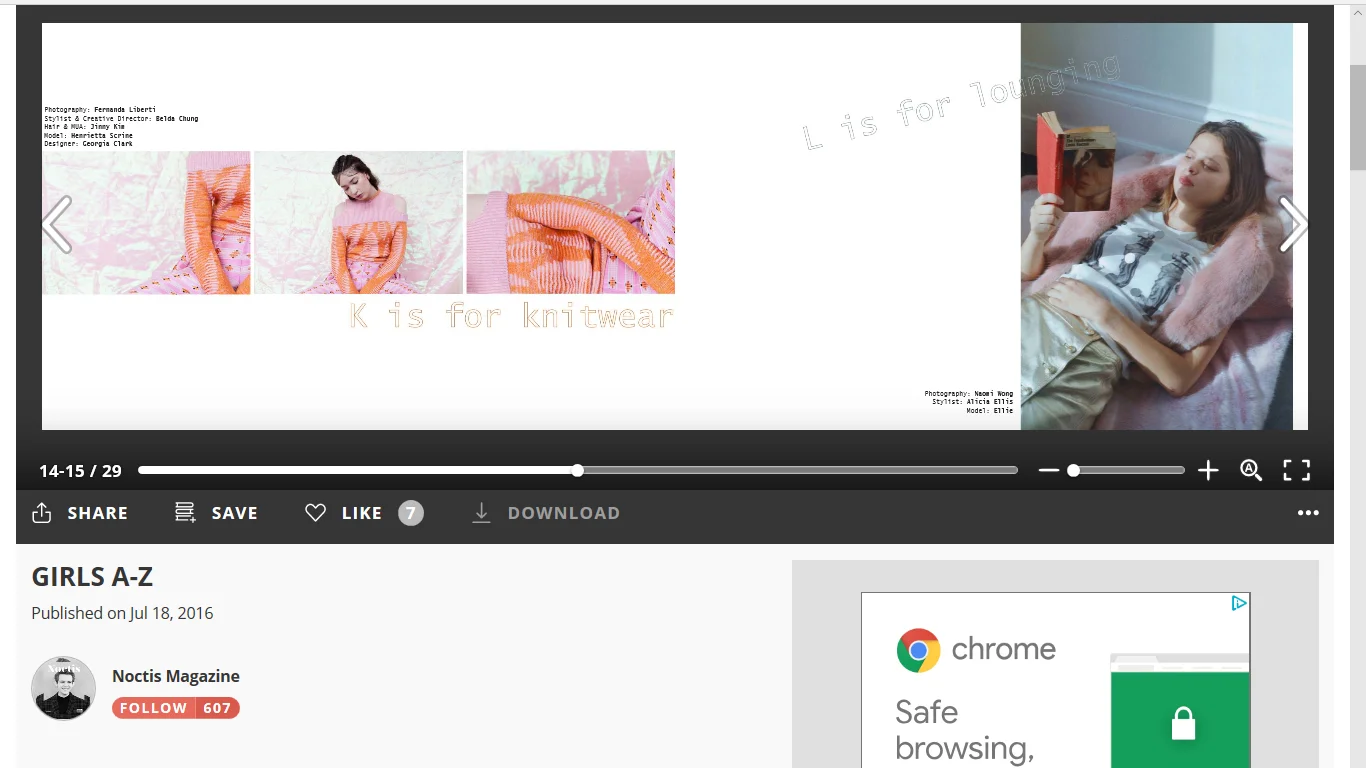The image size is (1366, 768).
Task: Click the zoom in plus icon
Action: [1208, 470]
